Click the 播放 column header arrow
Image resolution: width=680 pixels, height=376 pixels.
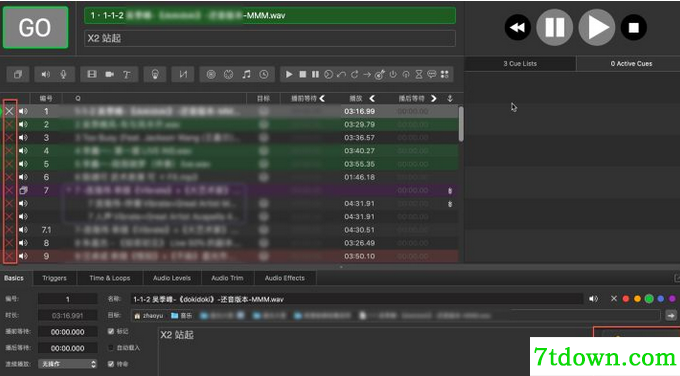click(x=372, y=98)
